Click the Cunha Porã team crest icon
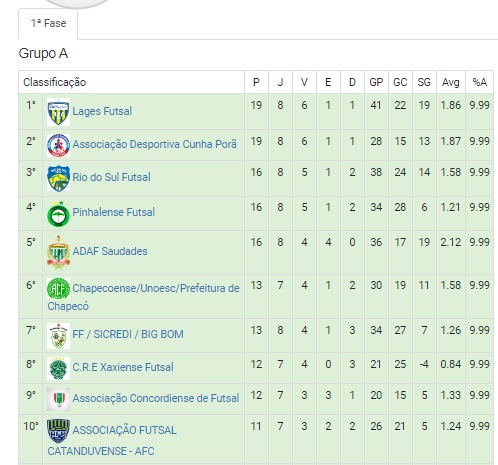Viewport: 498px width, 465px height. coord(58,145)
